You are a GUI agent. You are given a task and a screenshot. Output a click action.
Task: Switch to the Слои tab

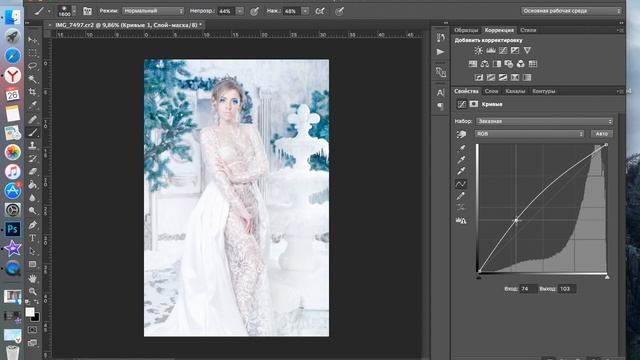click(491, 91)
